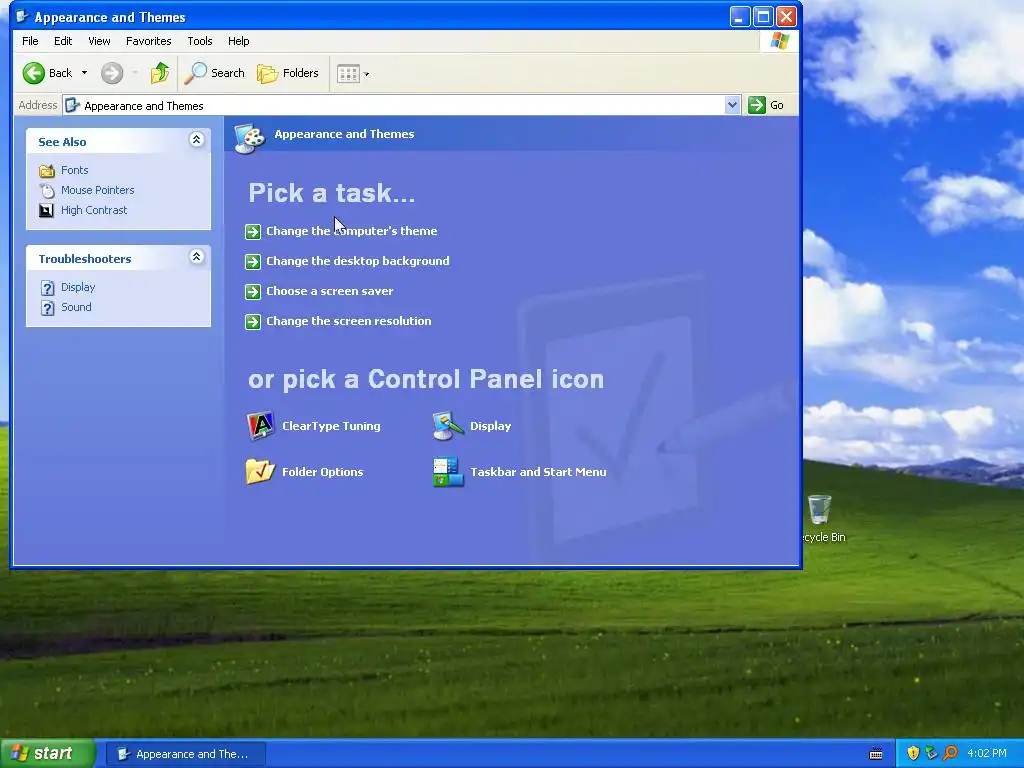Click arrow icon beside Choose a screen saver

[253, 292]
